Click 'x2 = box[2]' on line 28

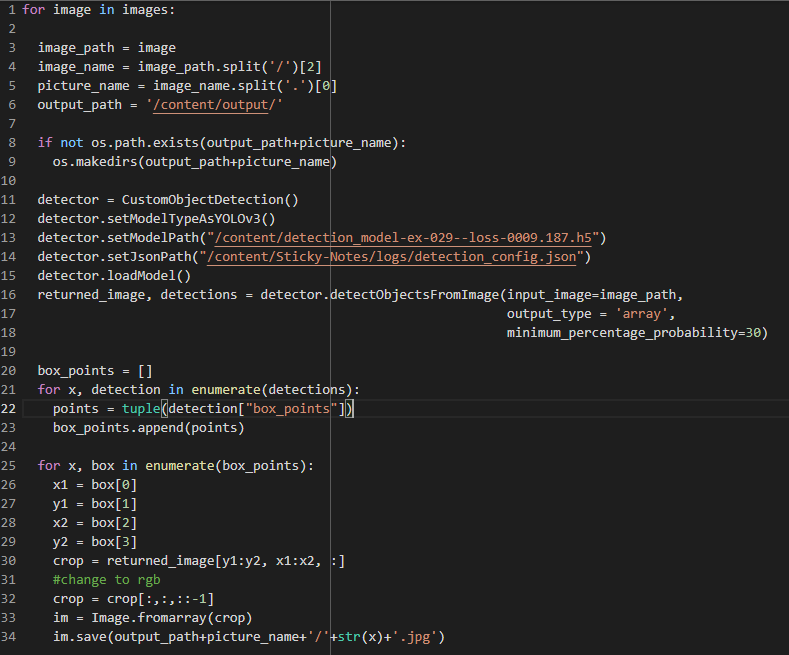point(95,523)
